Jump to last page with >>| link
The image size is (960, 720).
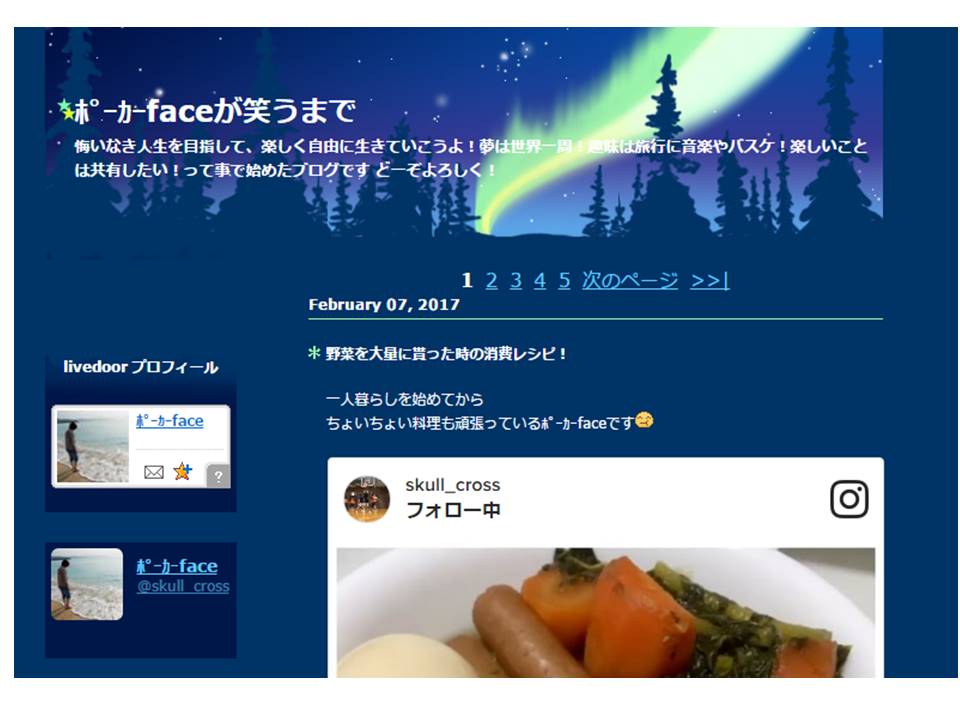(x=710, y=280)
